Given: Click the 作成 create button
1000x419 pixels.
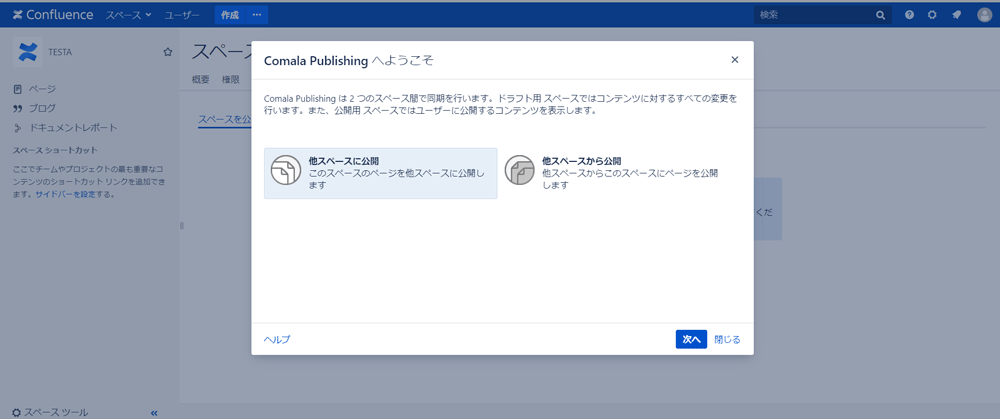Looking at the screenshot, I should (x=230, y=15).
